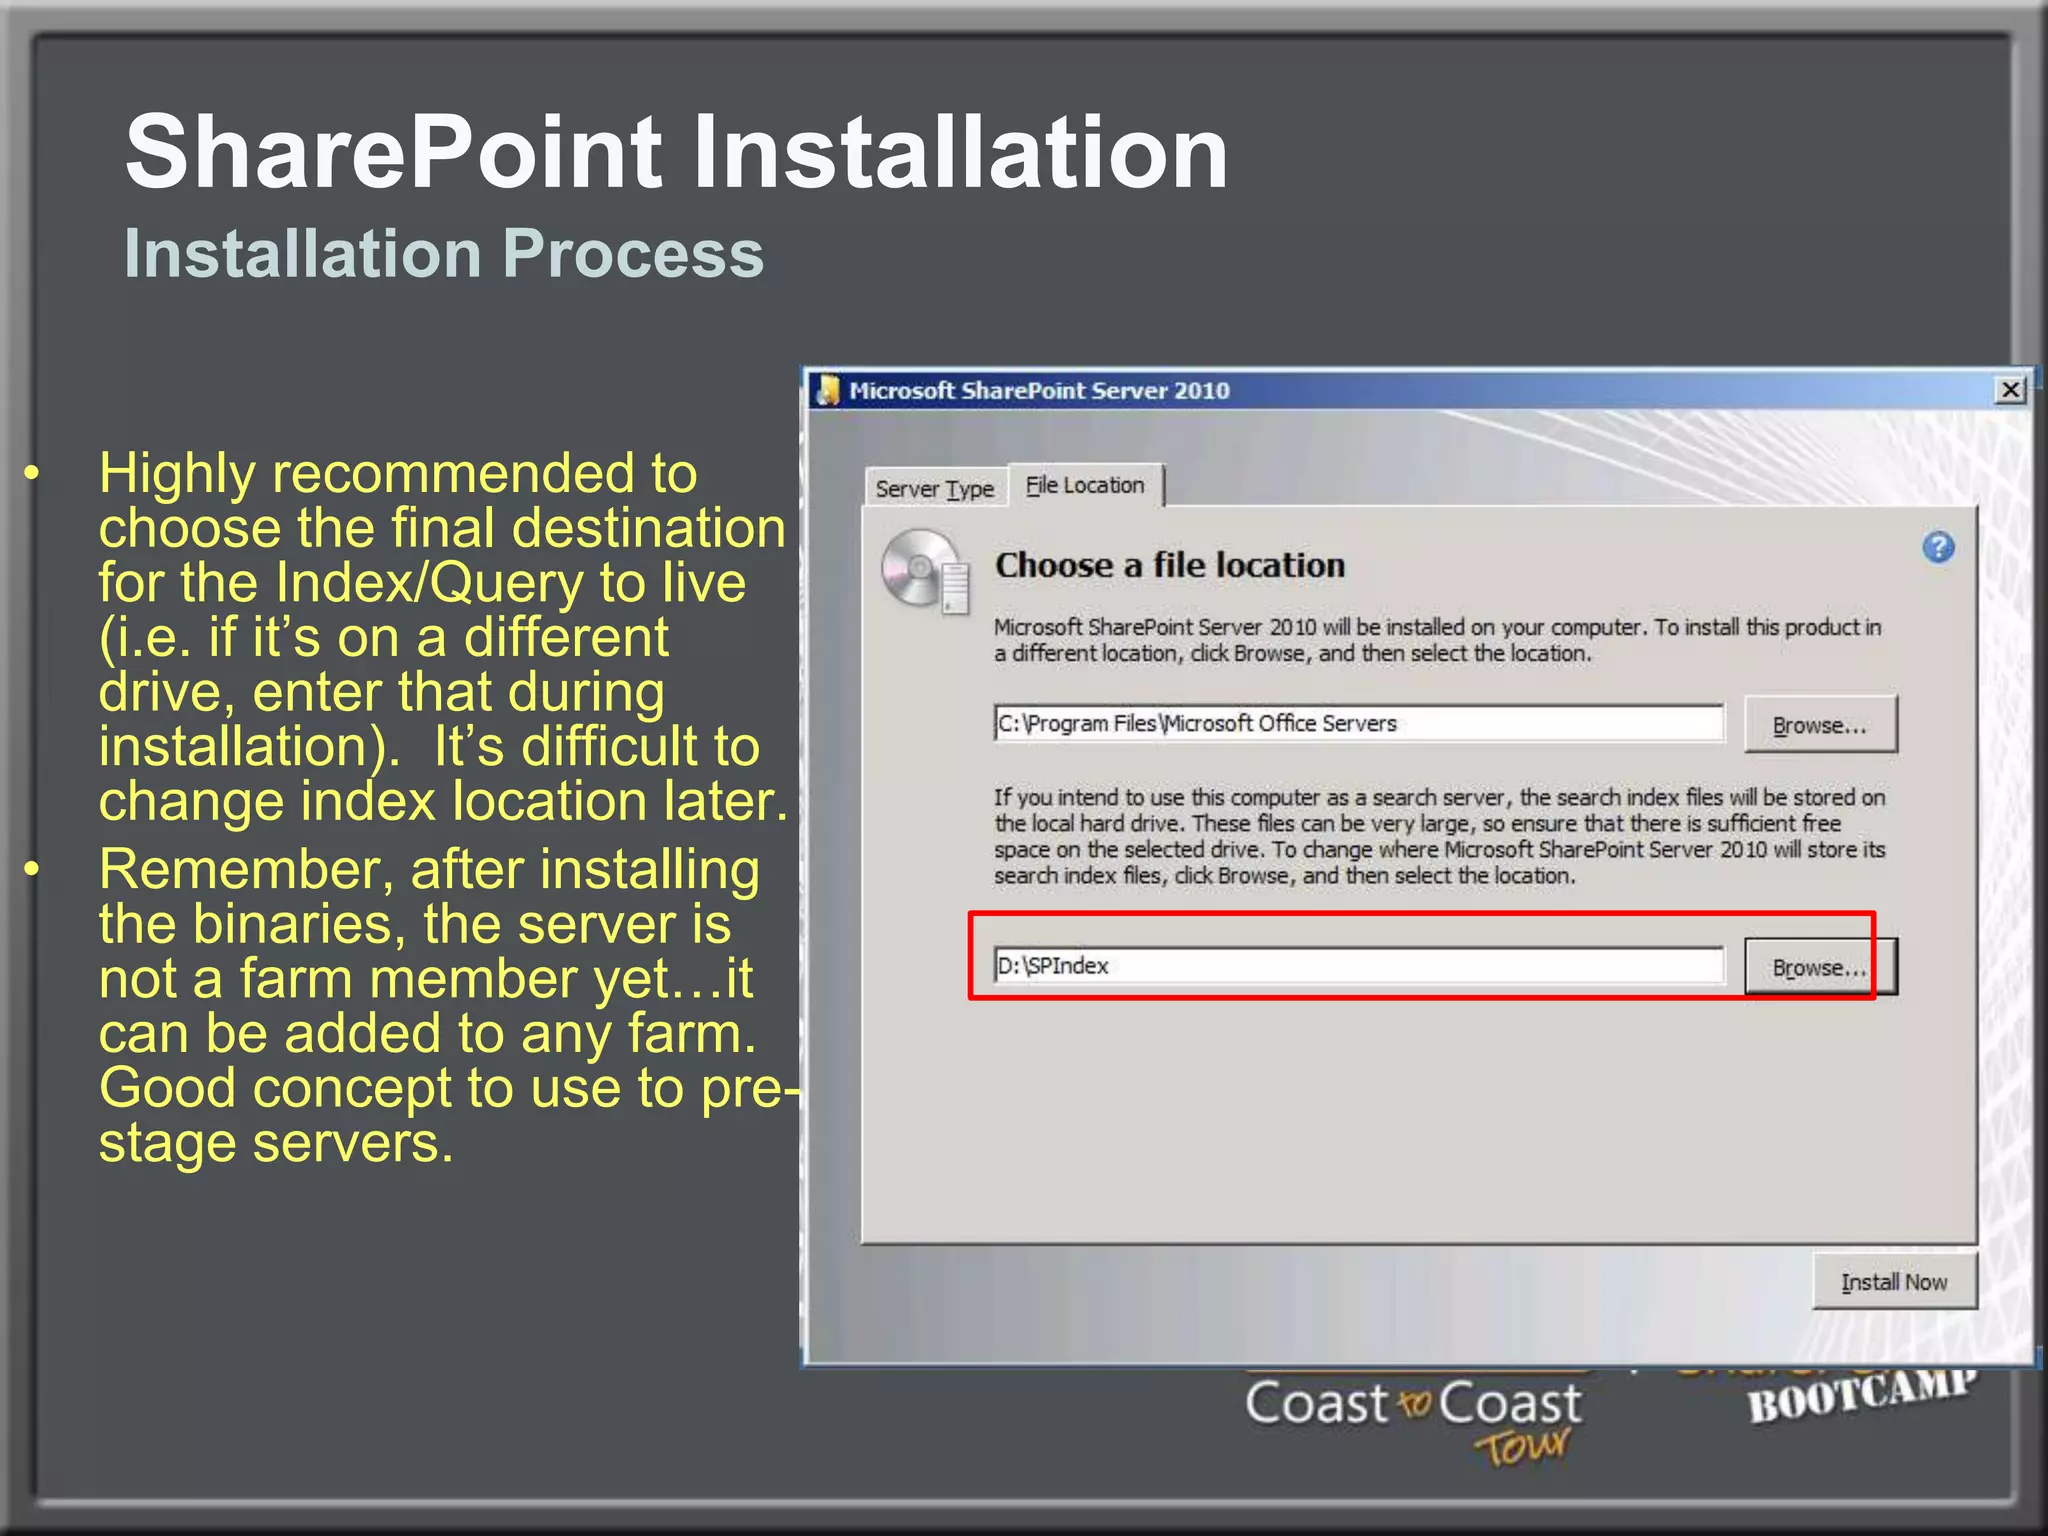Screen dimensions: 2048x1536
Task: Click the D:\SPIndex index location field
Action: [x=1359, y=965]
